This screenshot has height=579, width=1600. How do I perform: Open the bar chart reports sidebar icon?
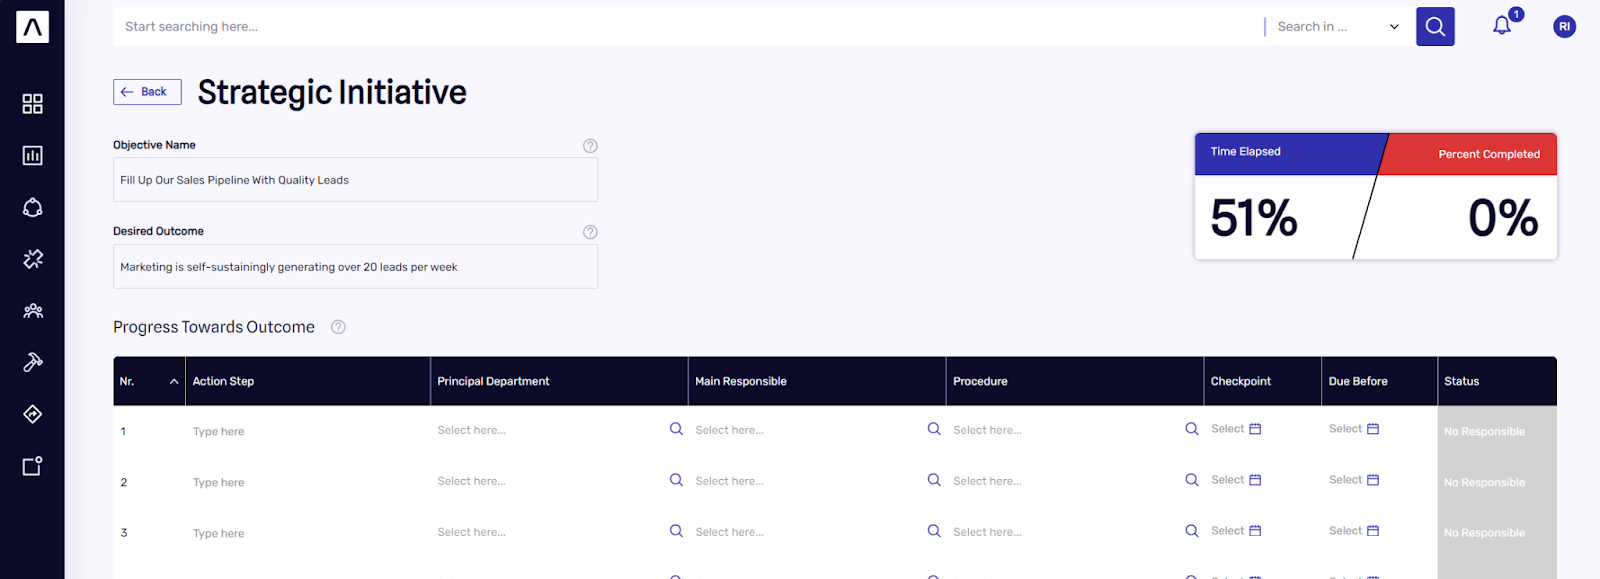coord(32,155)
